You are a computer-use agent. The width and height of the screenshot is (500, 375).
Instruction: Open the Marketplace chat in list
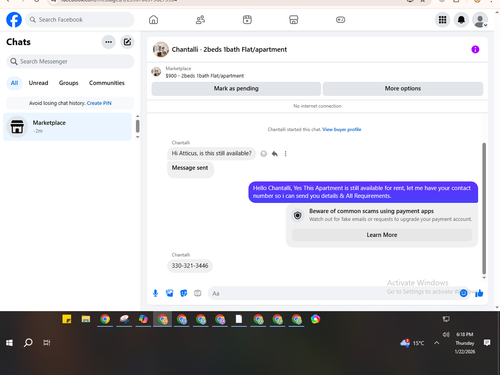(67, 127)
